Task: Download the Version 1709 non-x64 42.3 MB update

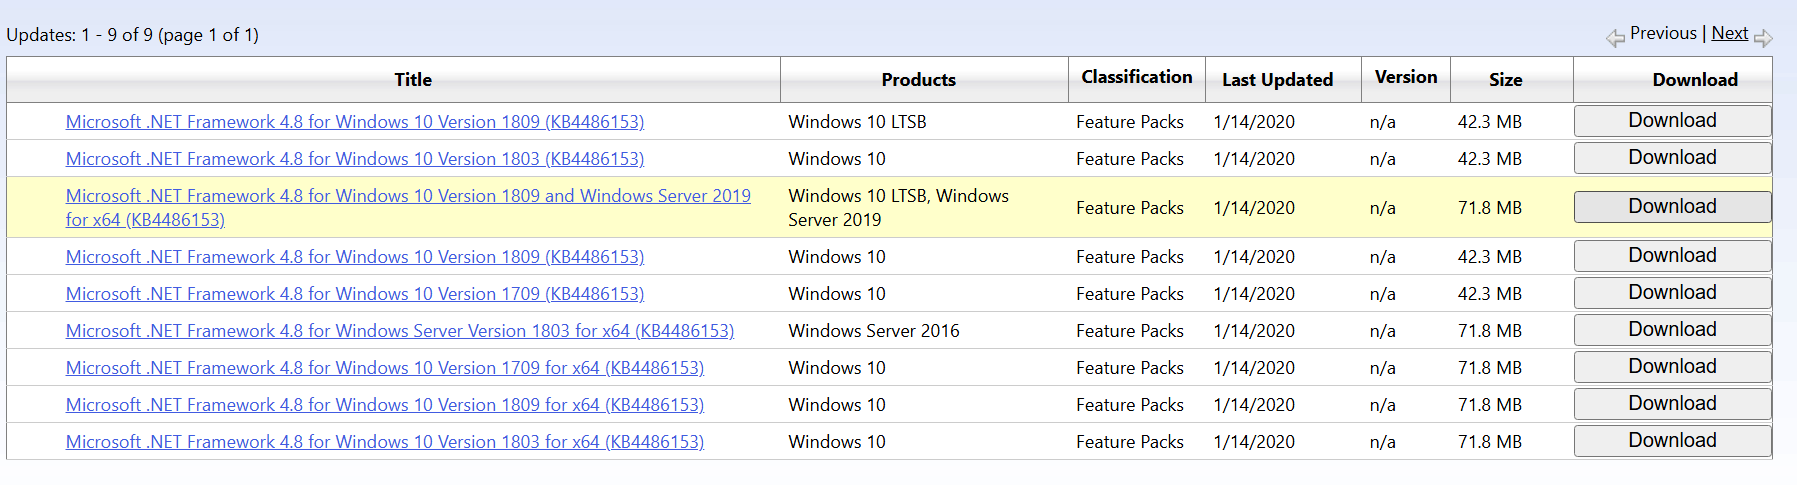Action: pyautogui.click(x=1672, y=293)
